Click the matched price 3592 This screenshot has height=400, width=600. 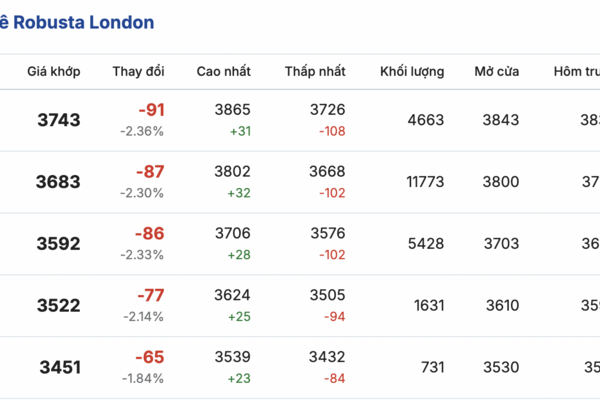(x=59, y=244)
